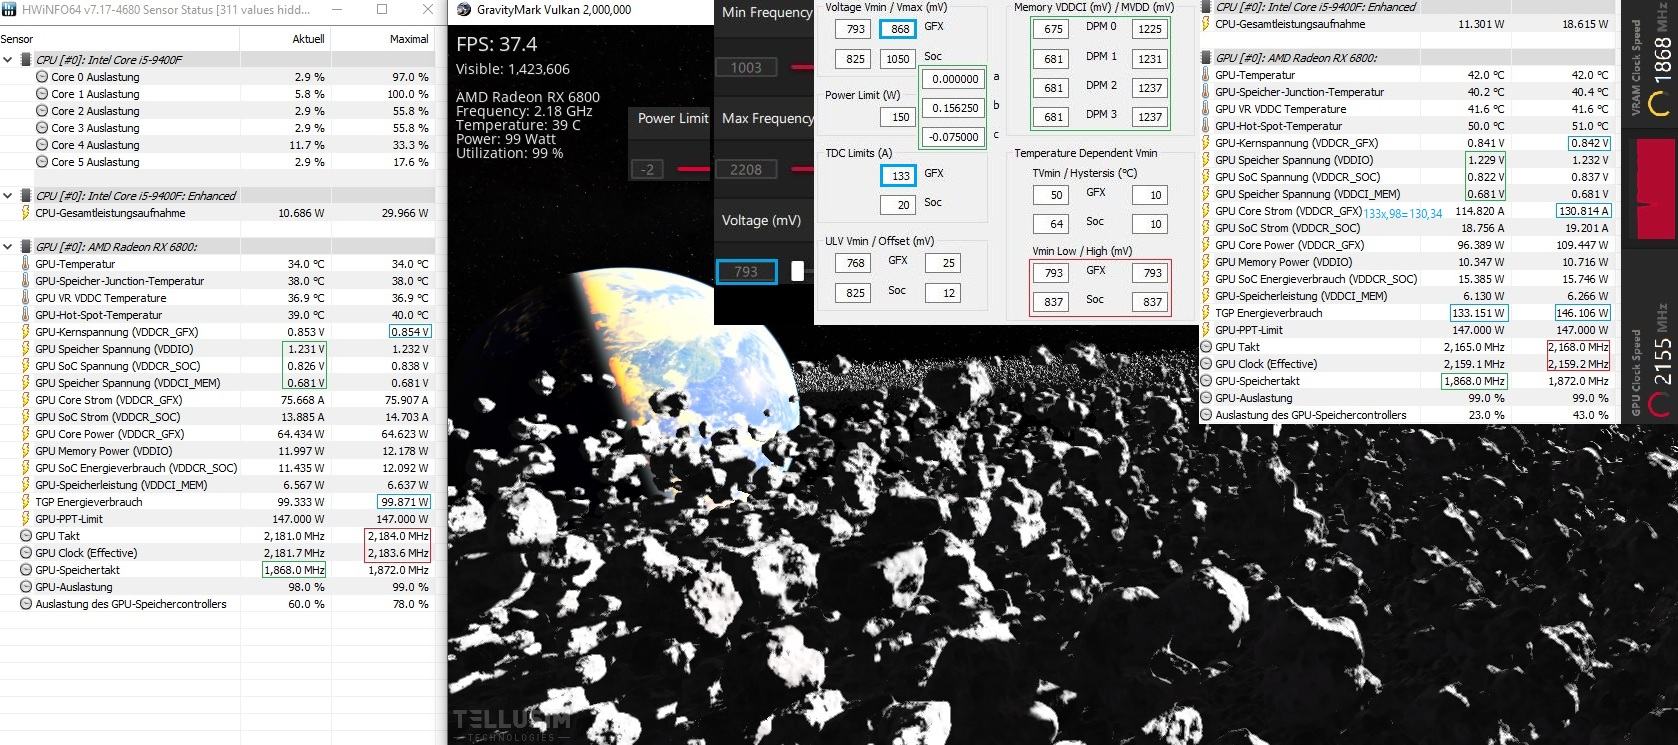Click the Soc Vmax field showing 1050
This screenshot has width=1678, height=745.
(x=898, y=59)
